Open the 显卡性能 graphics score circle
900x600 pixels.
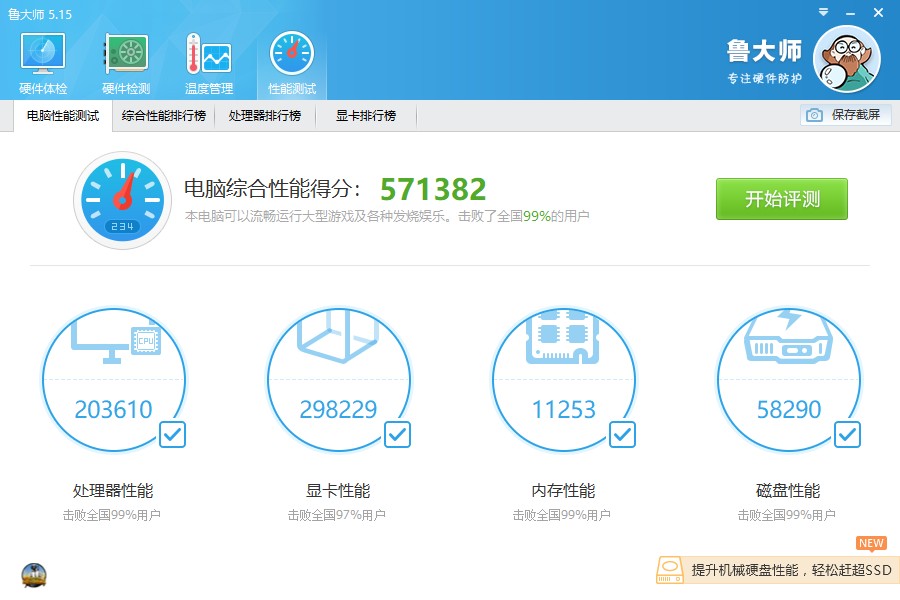tap(339, 380)
